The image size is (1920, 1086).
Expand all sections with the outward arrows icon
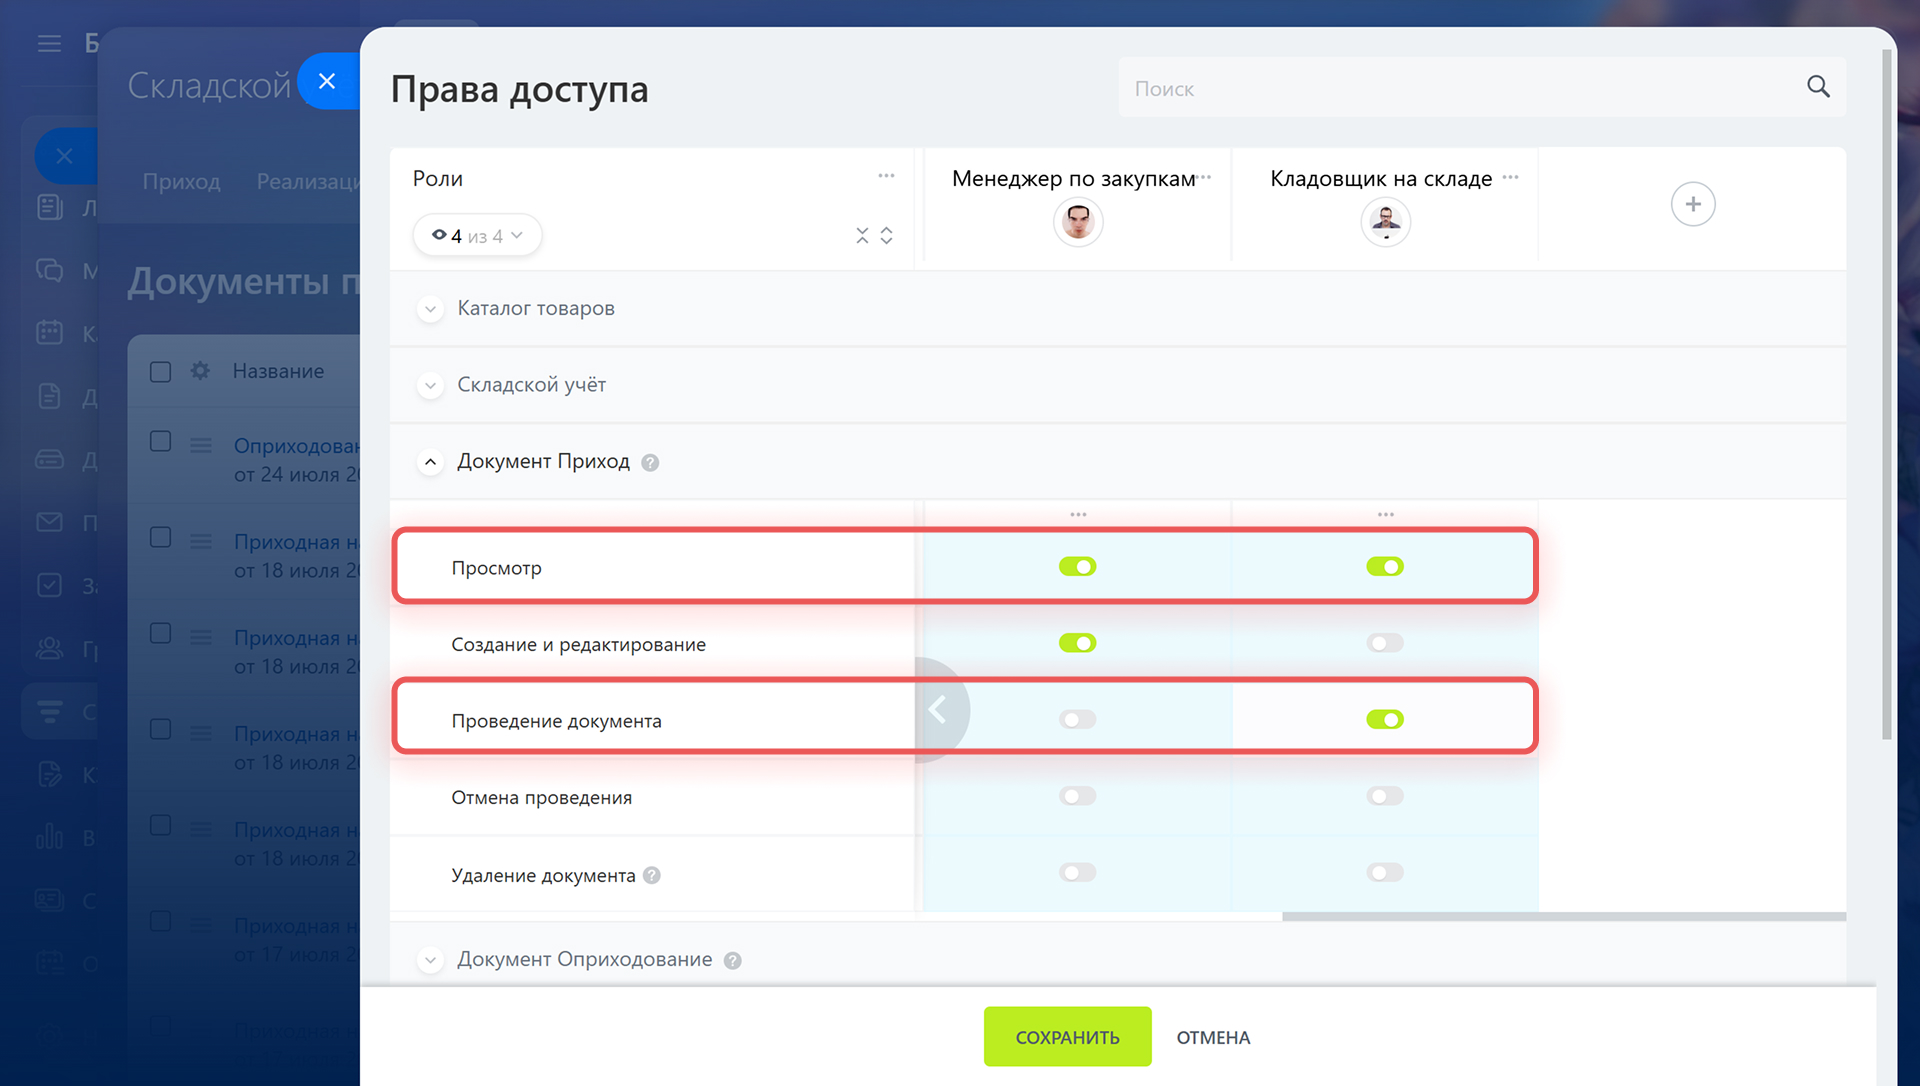tap(886, 235)
